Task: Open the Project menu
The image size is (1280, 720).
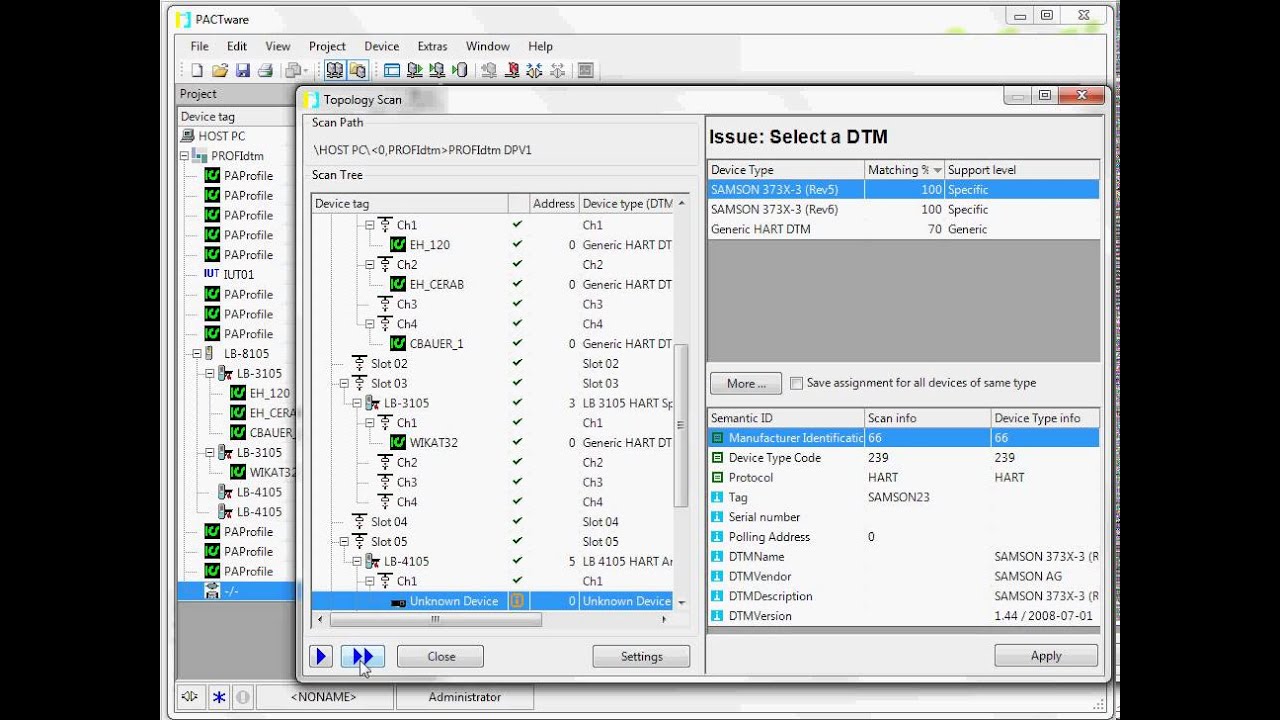Action: pyautogui.click(x=327, y=46)
